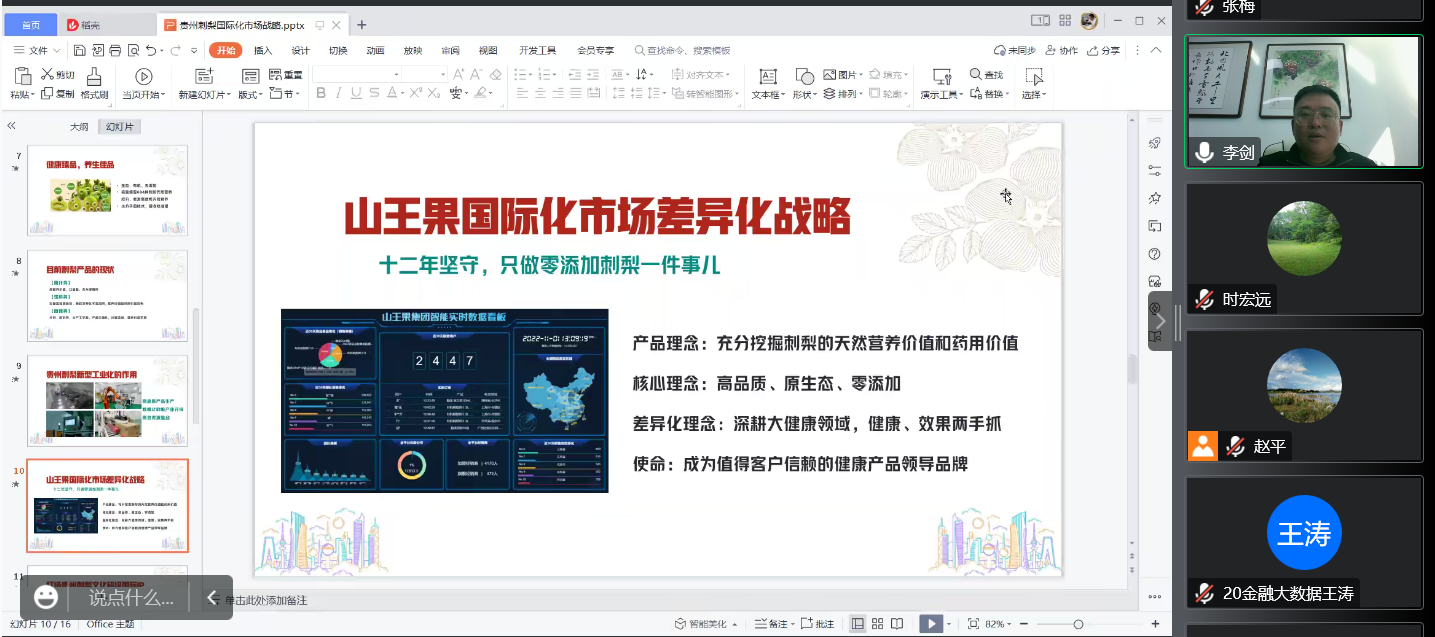Click the Save icon in quick access toolbar
The height and width of the screenshot is (637, 1435).
78,50
